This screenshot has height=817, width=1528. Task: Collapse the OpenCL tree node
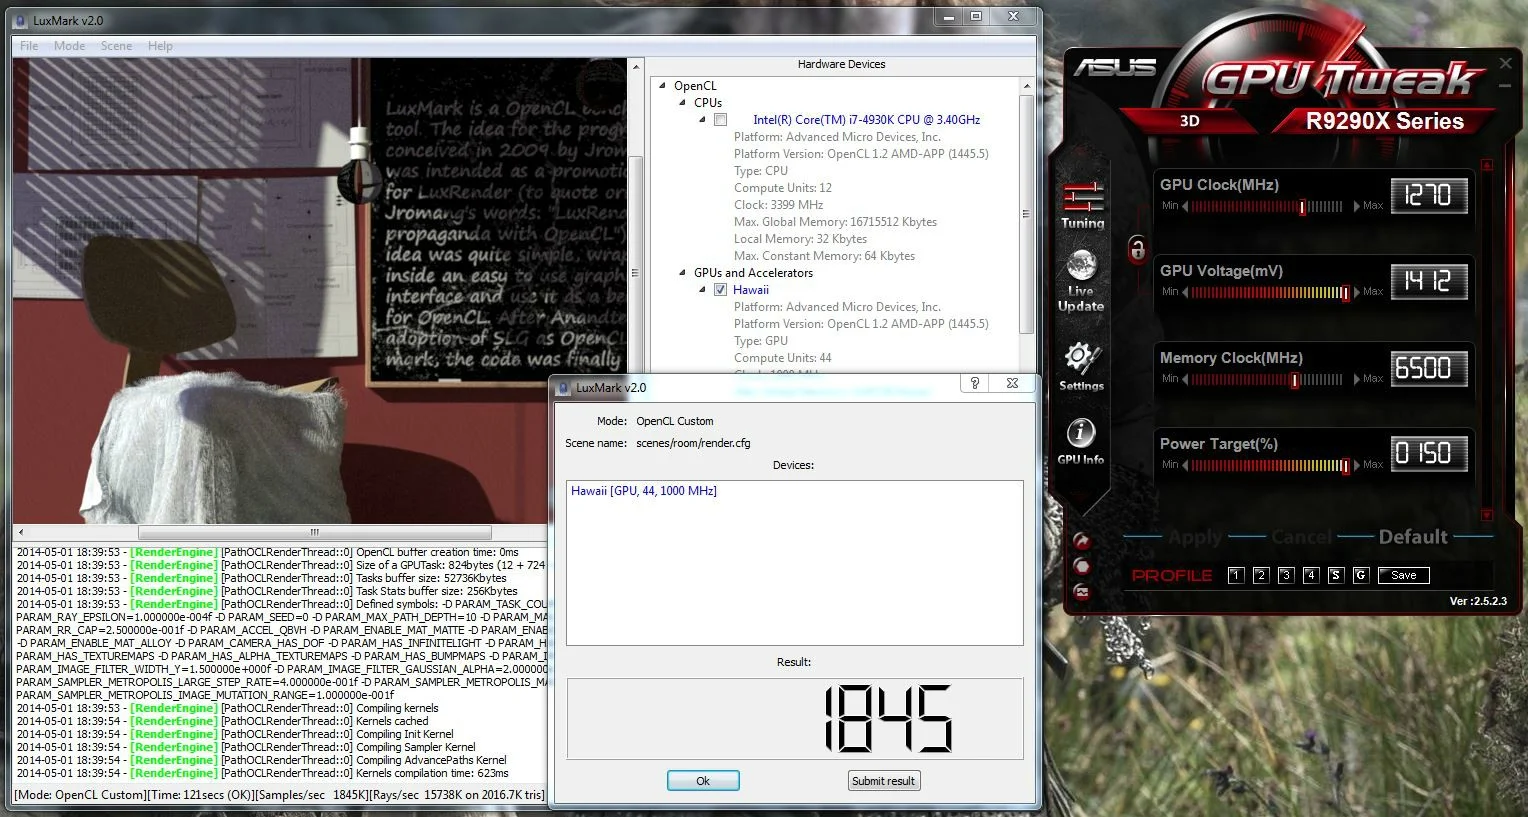point(662,86)
